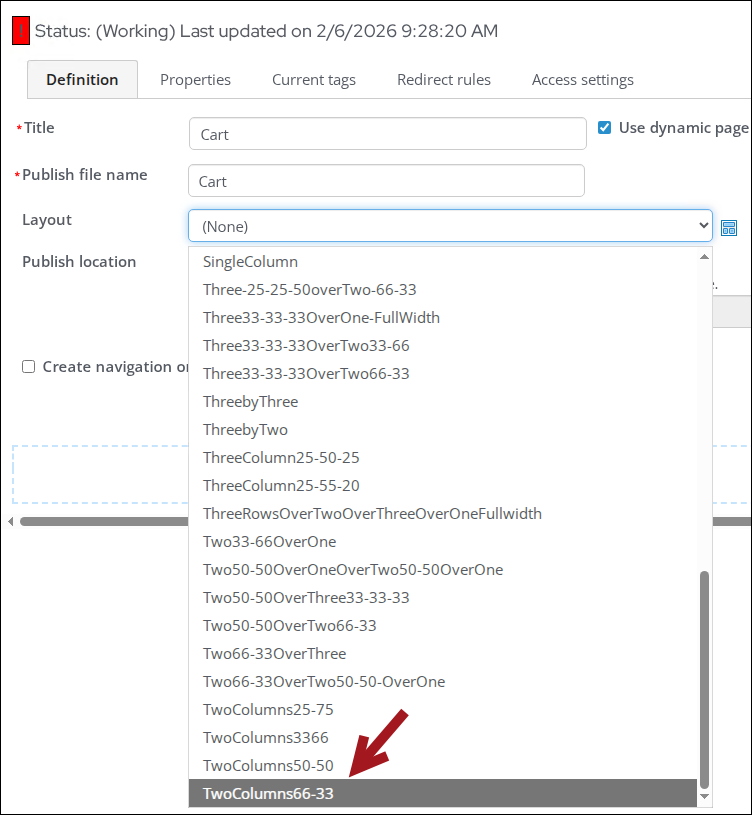
Task: Go to the Redirect rules tab
Action: [x=443, y=80]
